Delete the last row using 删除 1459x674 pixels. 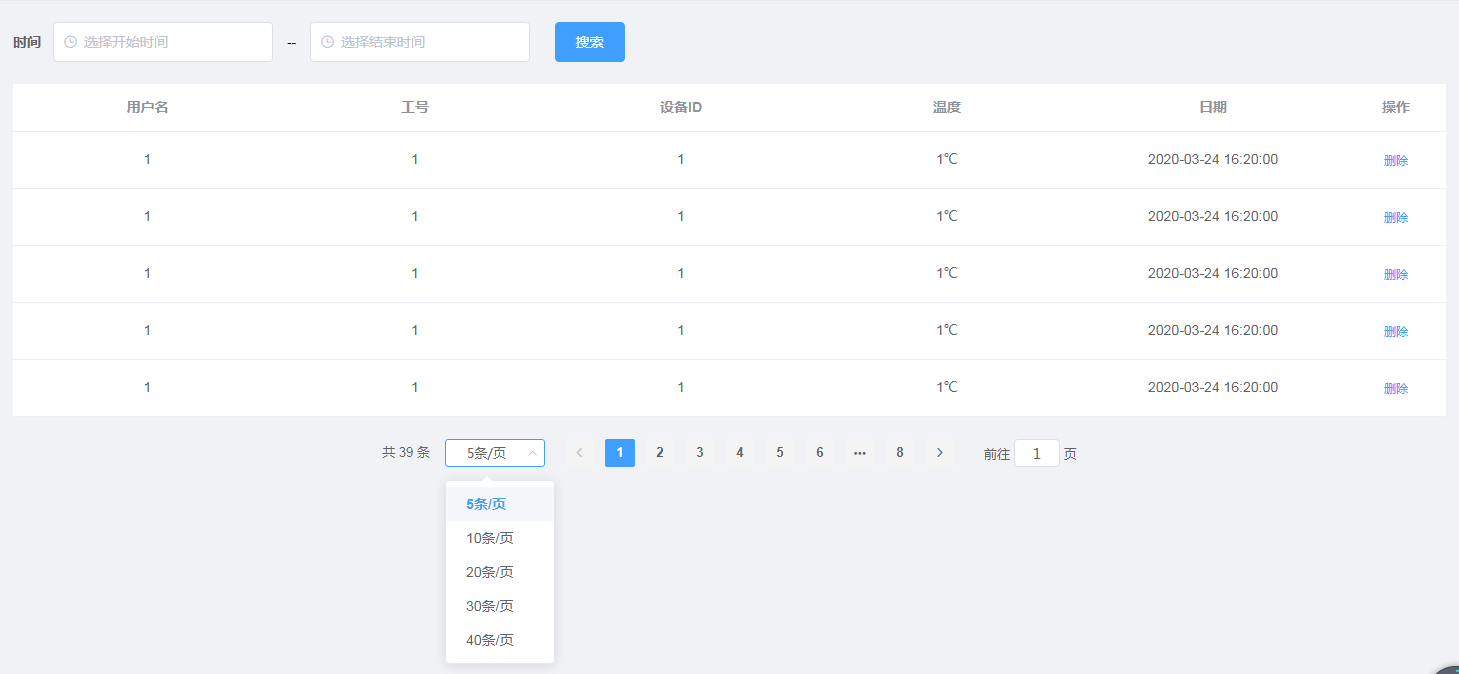tap(1395, 387)
